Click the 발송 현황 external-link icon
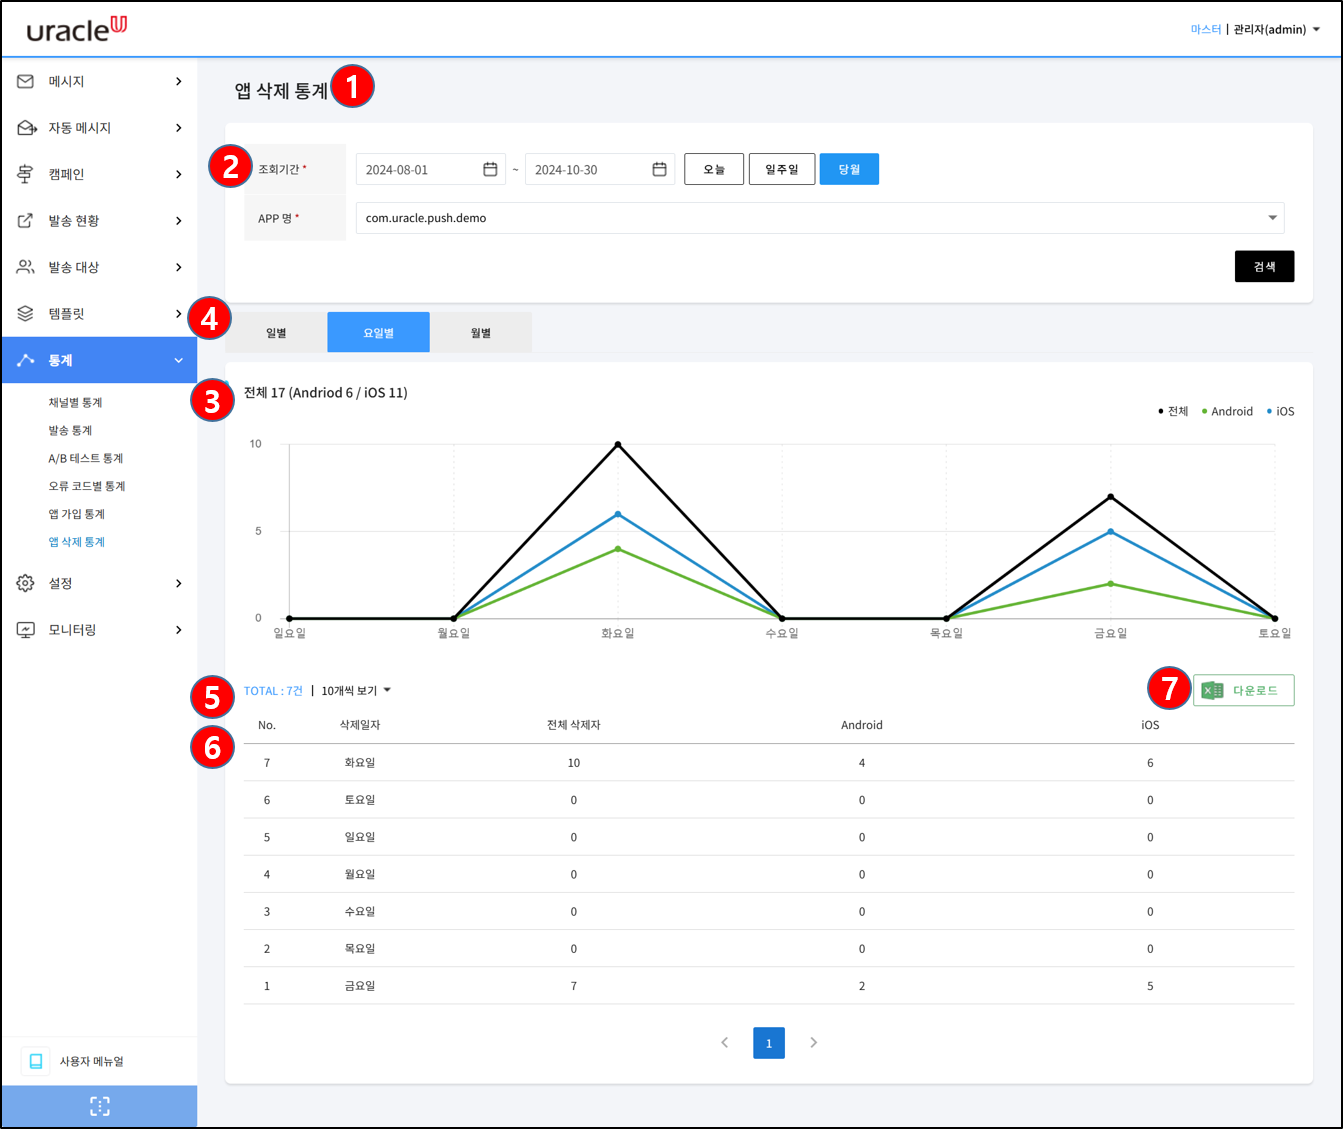Screen dimensions: 1343x1129 point(26,221)
